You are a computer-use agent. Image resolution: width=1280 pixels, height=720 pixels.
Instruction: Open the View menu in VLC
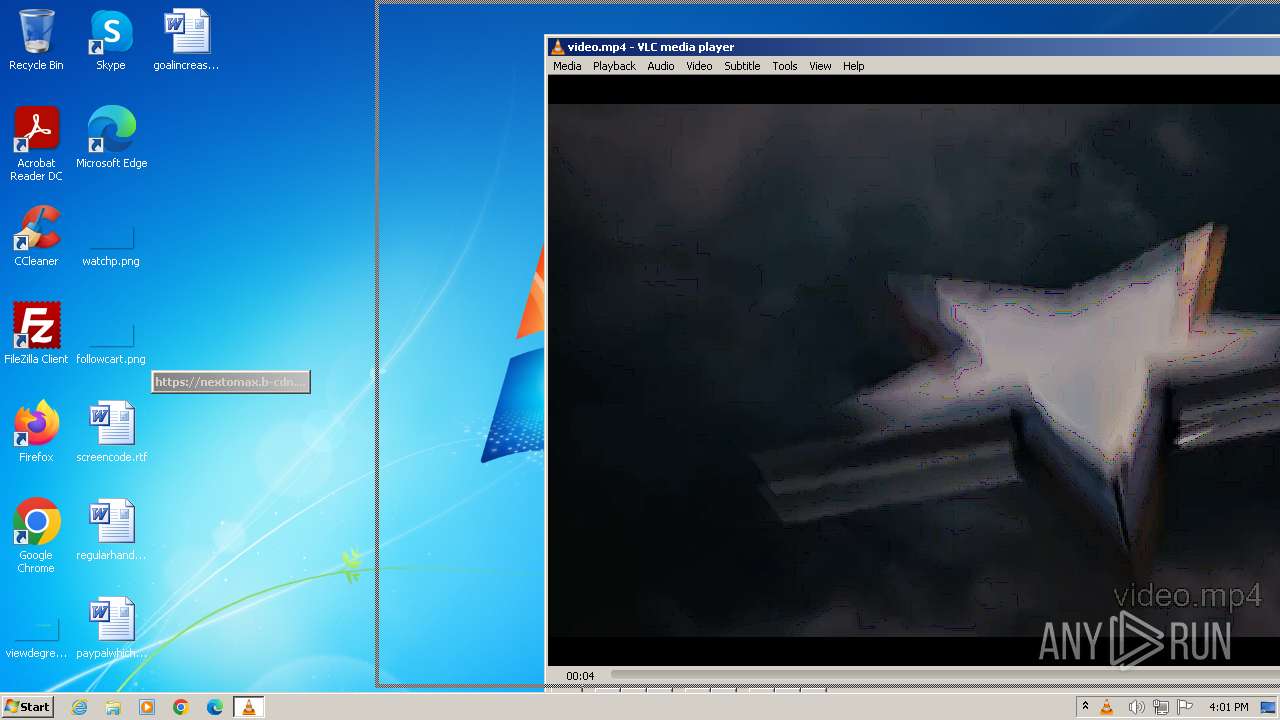pos(820,66)
